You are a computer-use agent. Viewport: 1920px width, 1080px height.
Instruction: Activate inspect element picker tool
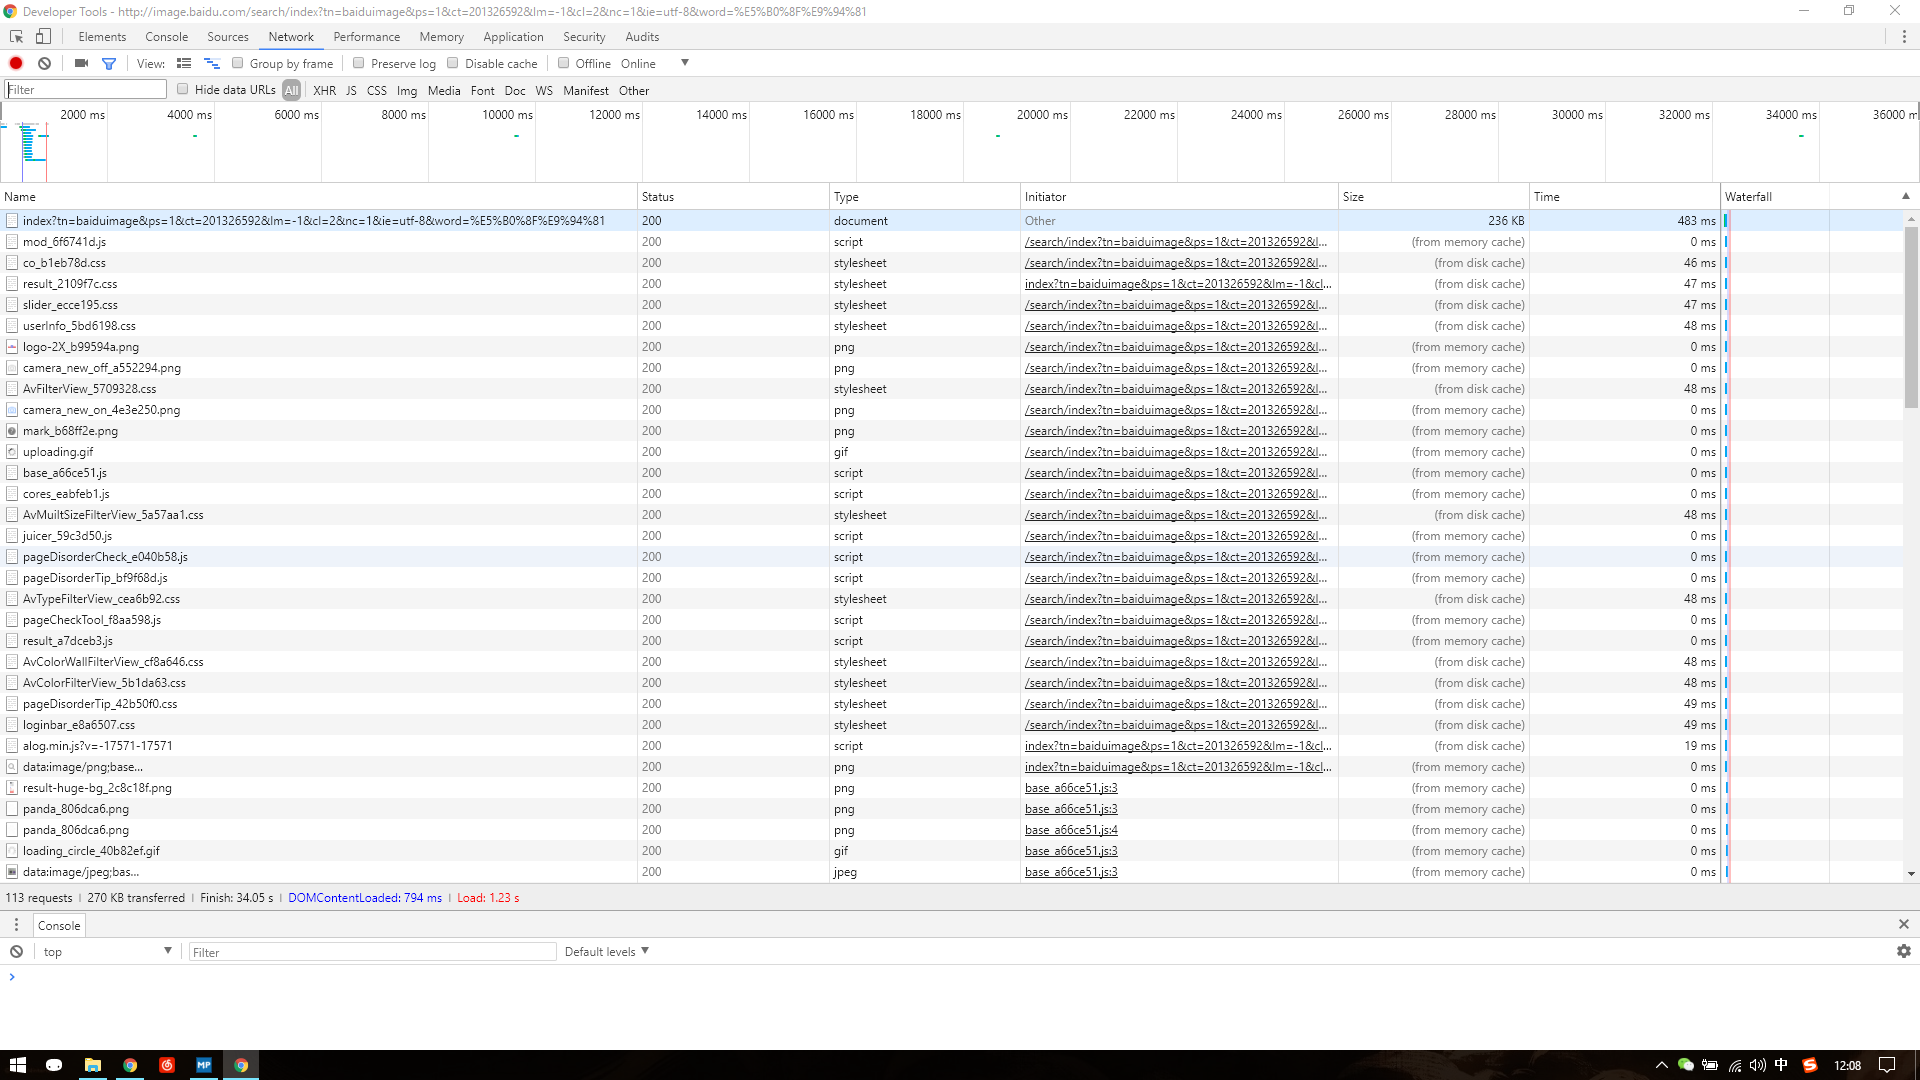point(16,37)
